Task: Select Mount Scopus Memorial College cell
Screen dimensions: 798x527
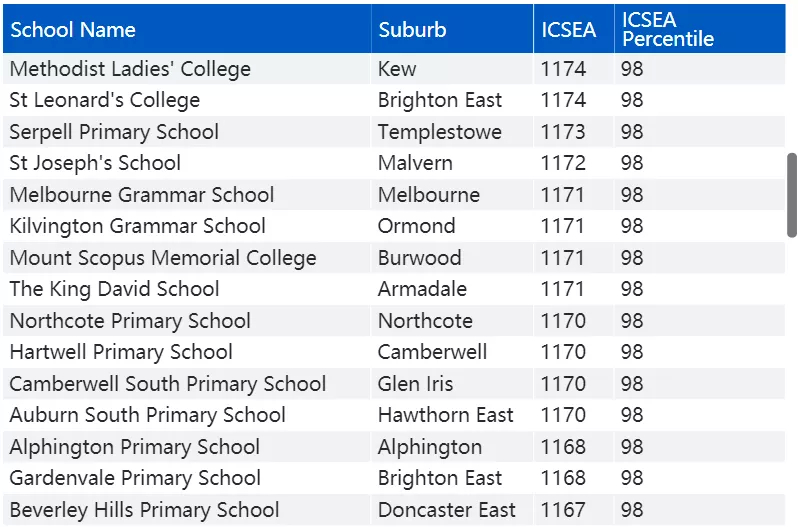Action: 163,258
